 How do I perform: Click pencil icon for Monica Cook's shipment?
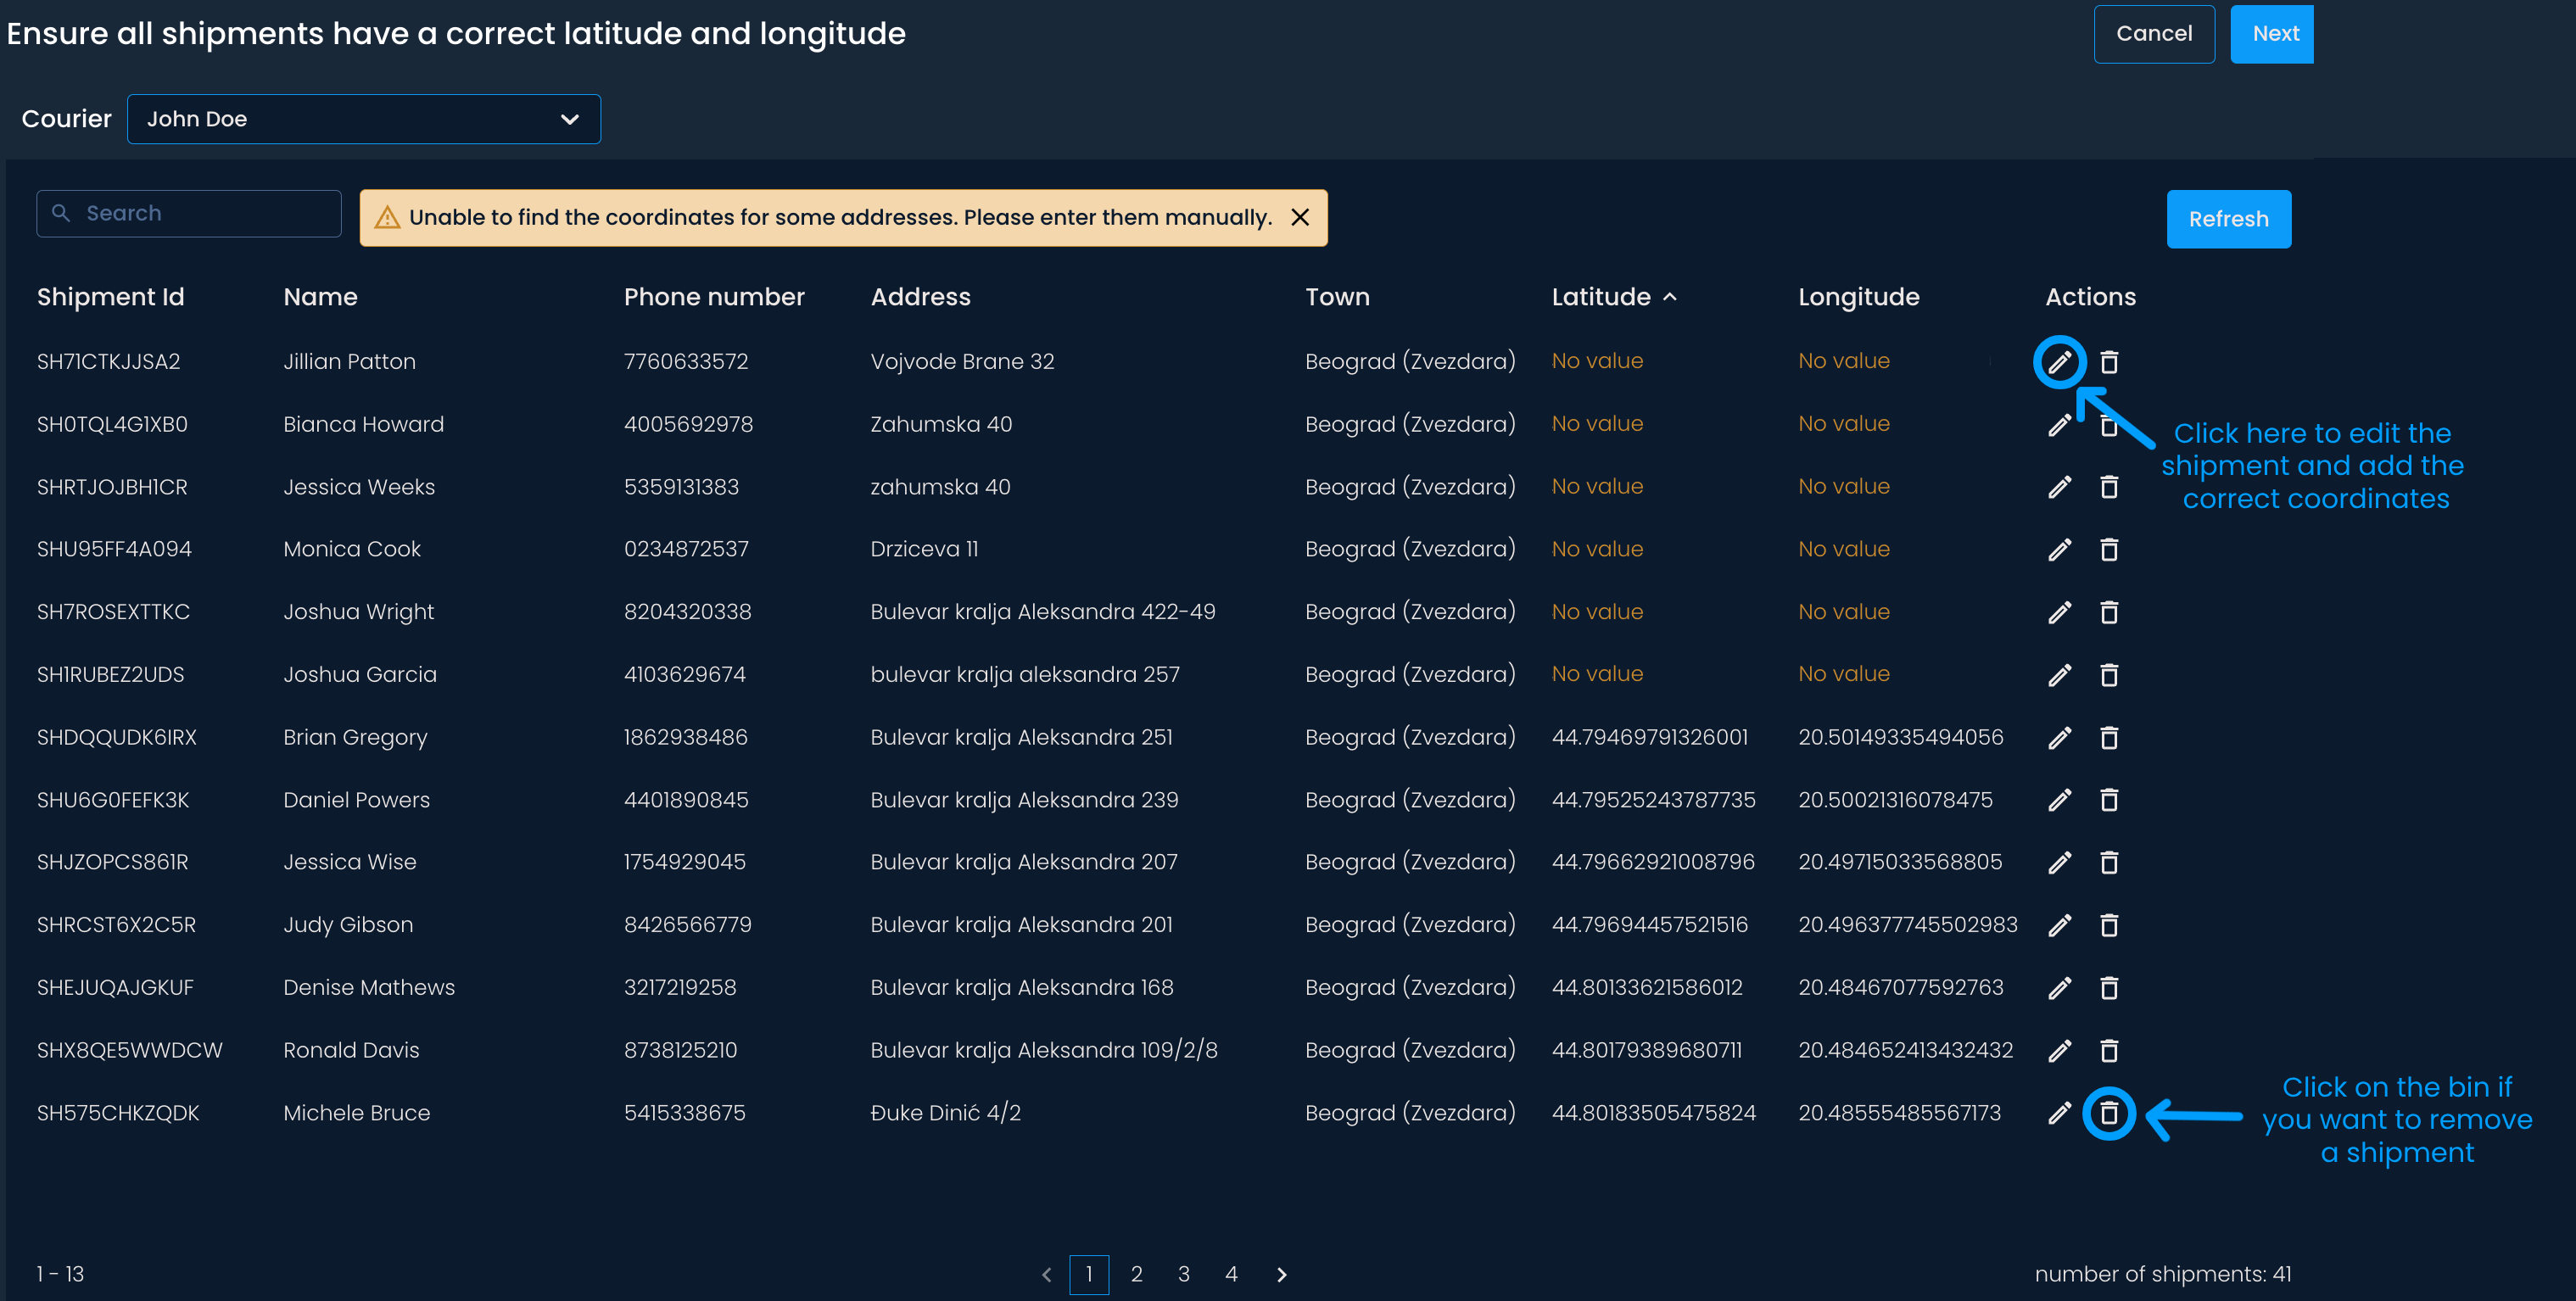[2059, 550]
